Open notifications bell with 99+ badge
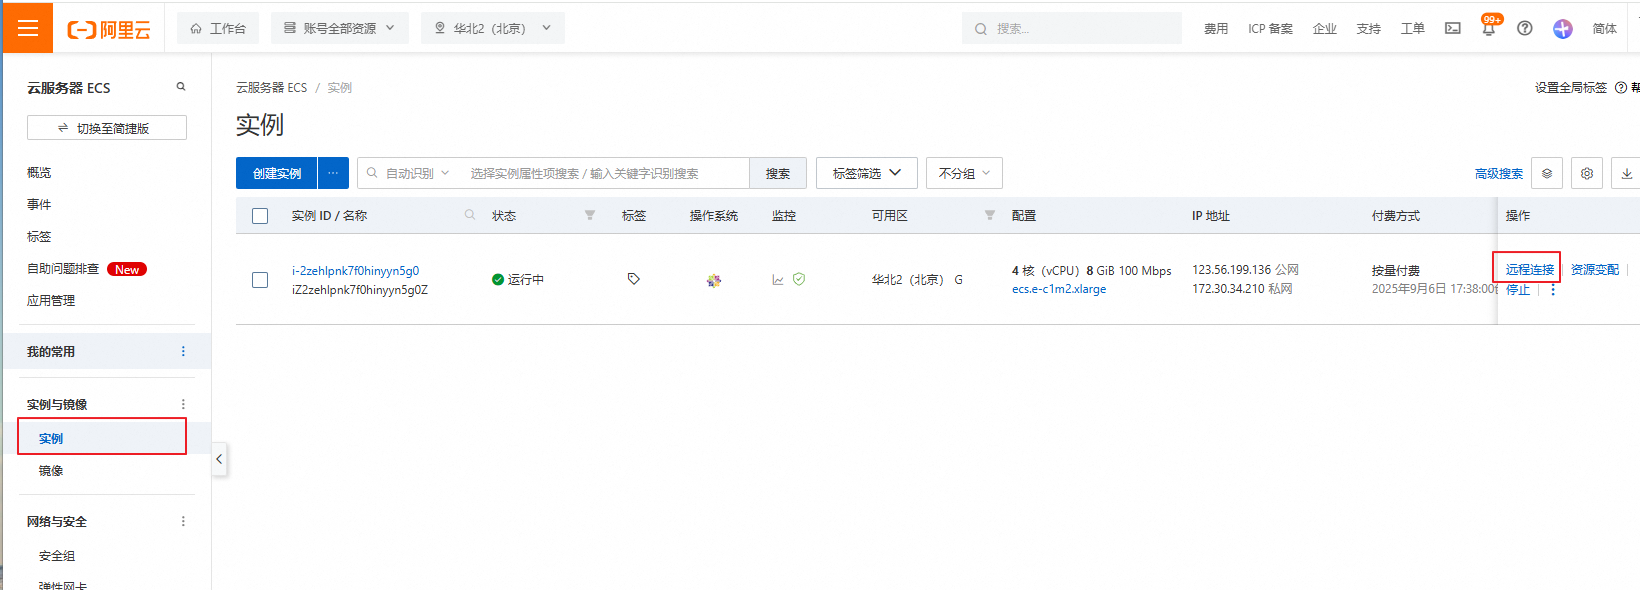Screen dimensions: 1640x590 pos(1489,28)
